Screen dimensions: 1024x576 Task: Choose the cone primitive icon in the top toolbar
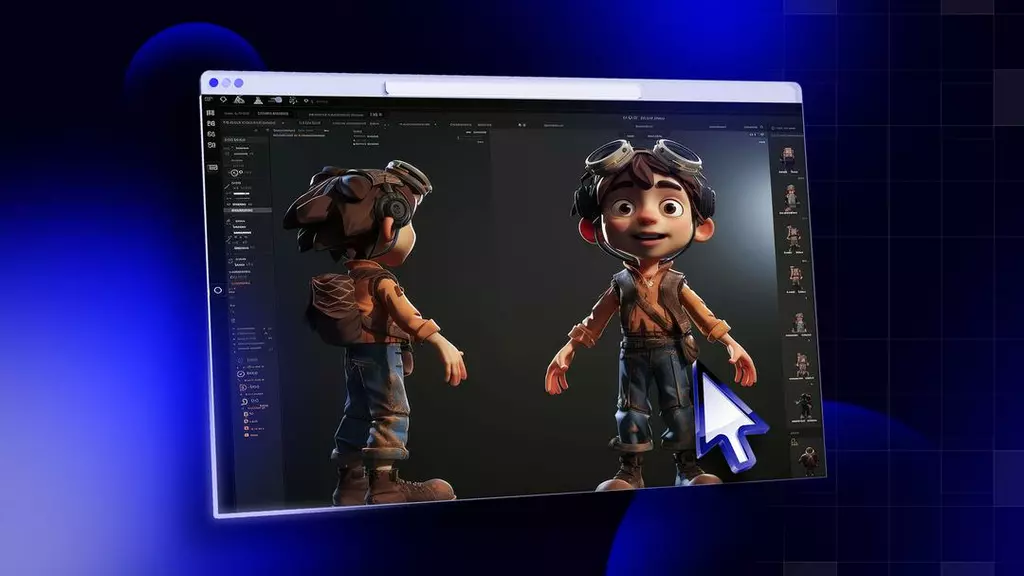click(258, 99)
